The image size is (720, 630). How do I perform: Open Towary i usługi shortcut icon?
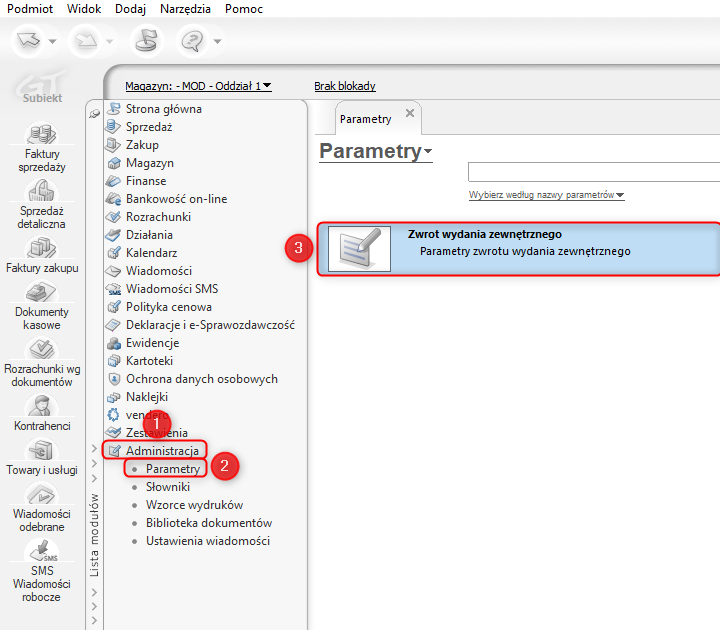[x=42, y=450]
